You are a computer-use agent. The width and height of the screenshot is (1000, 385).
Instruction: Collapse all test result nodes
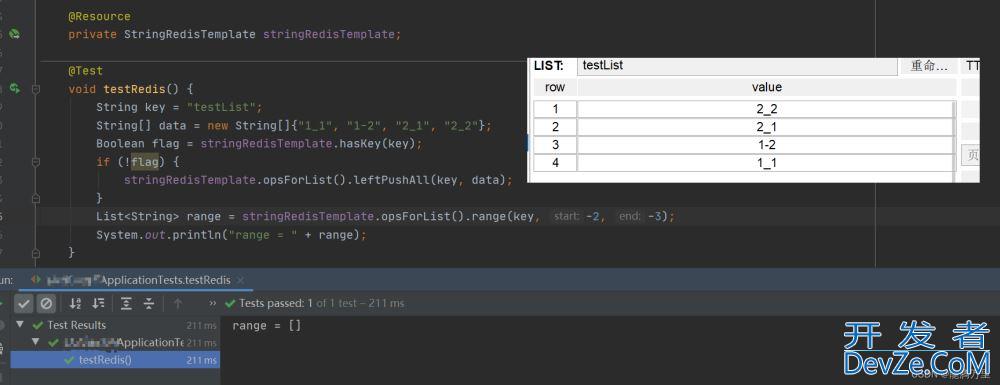point(149,303)
